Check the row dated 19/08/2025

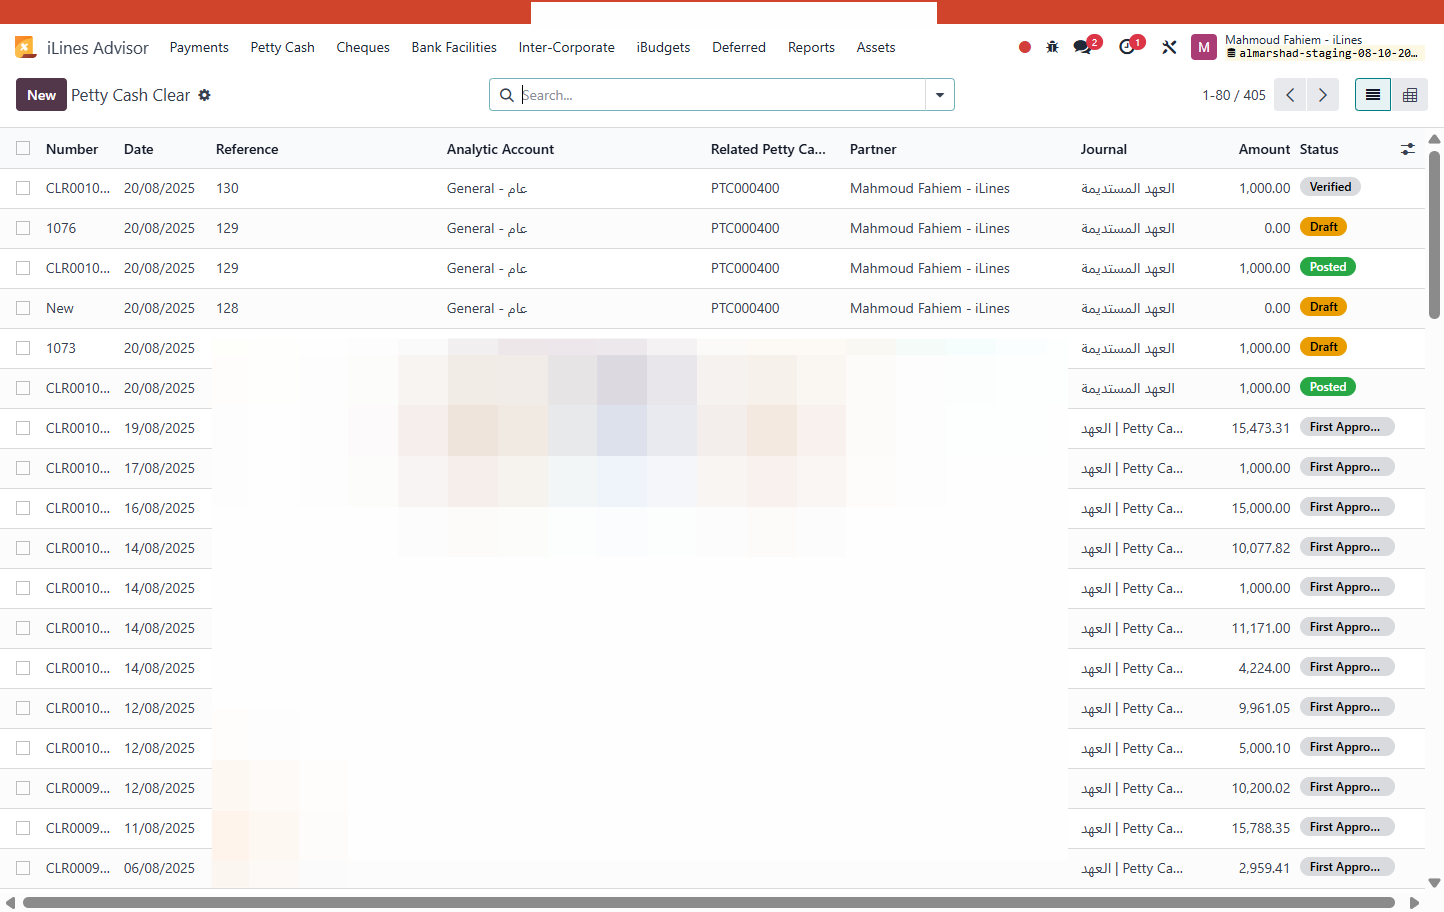click(23, 428)
